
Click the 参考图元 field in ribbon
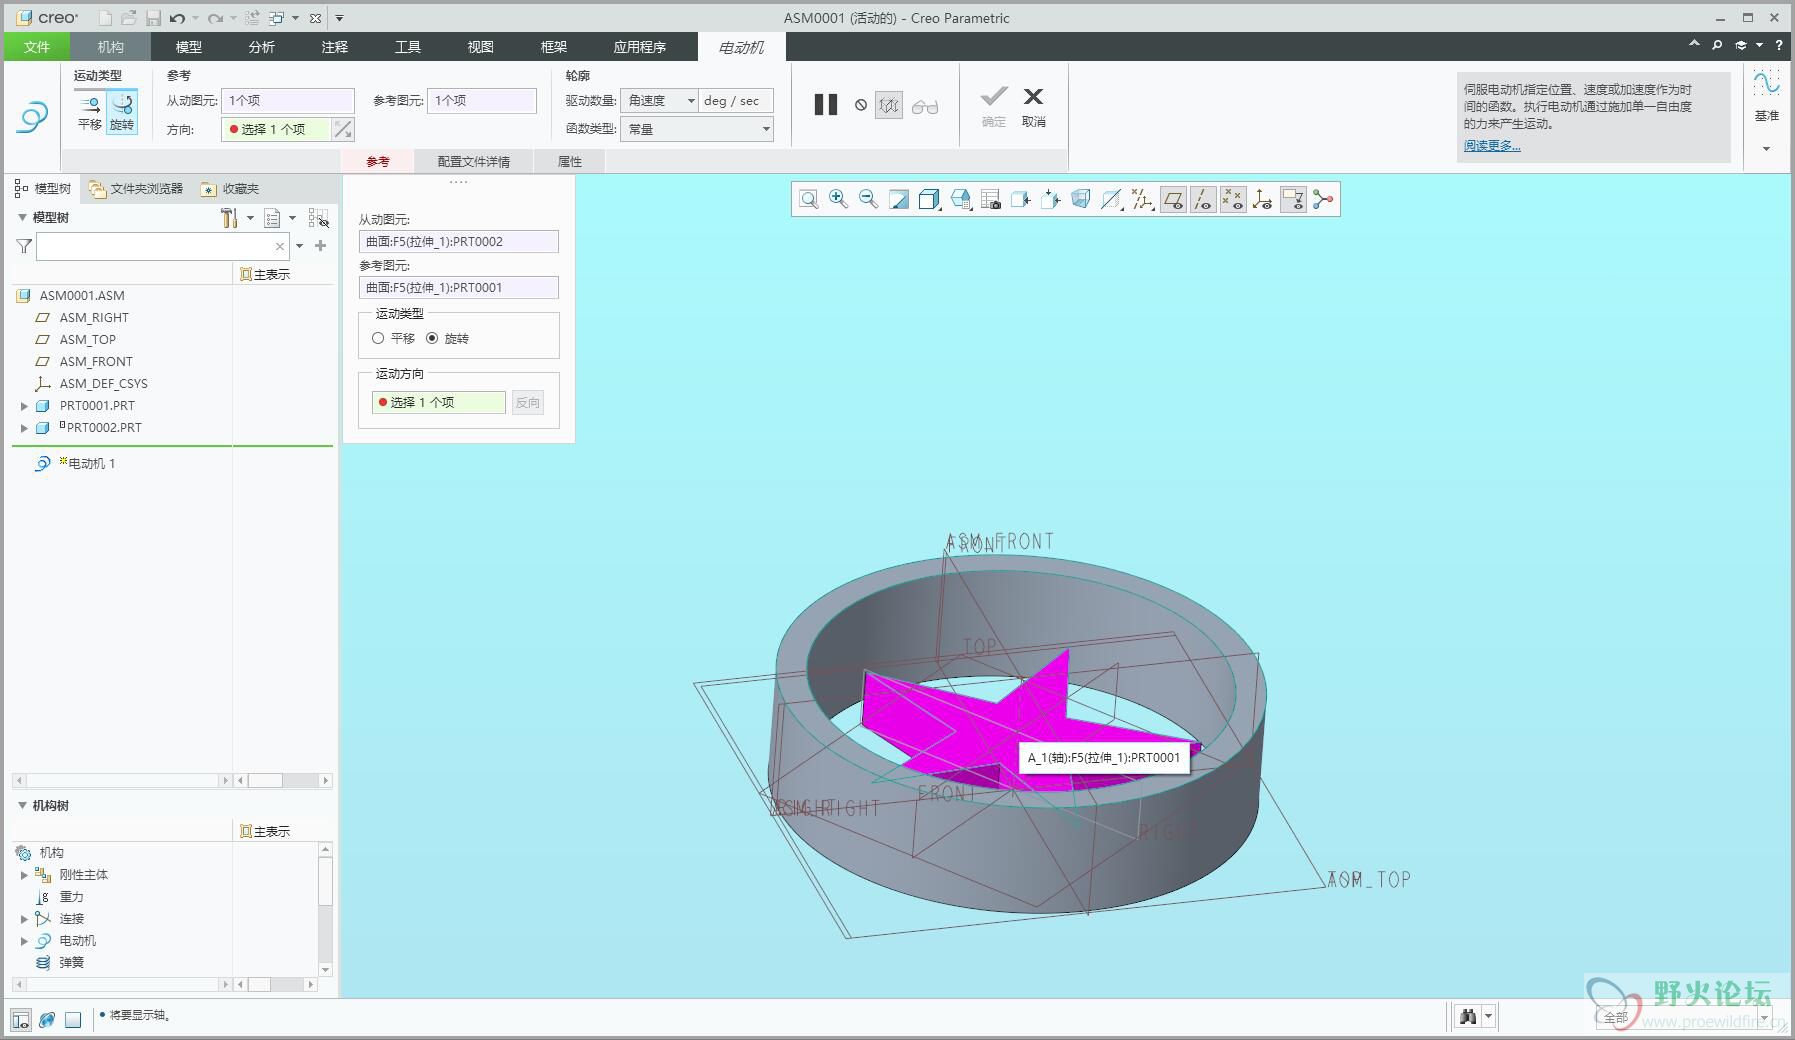[x=482, y=100]
